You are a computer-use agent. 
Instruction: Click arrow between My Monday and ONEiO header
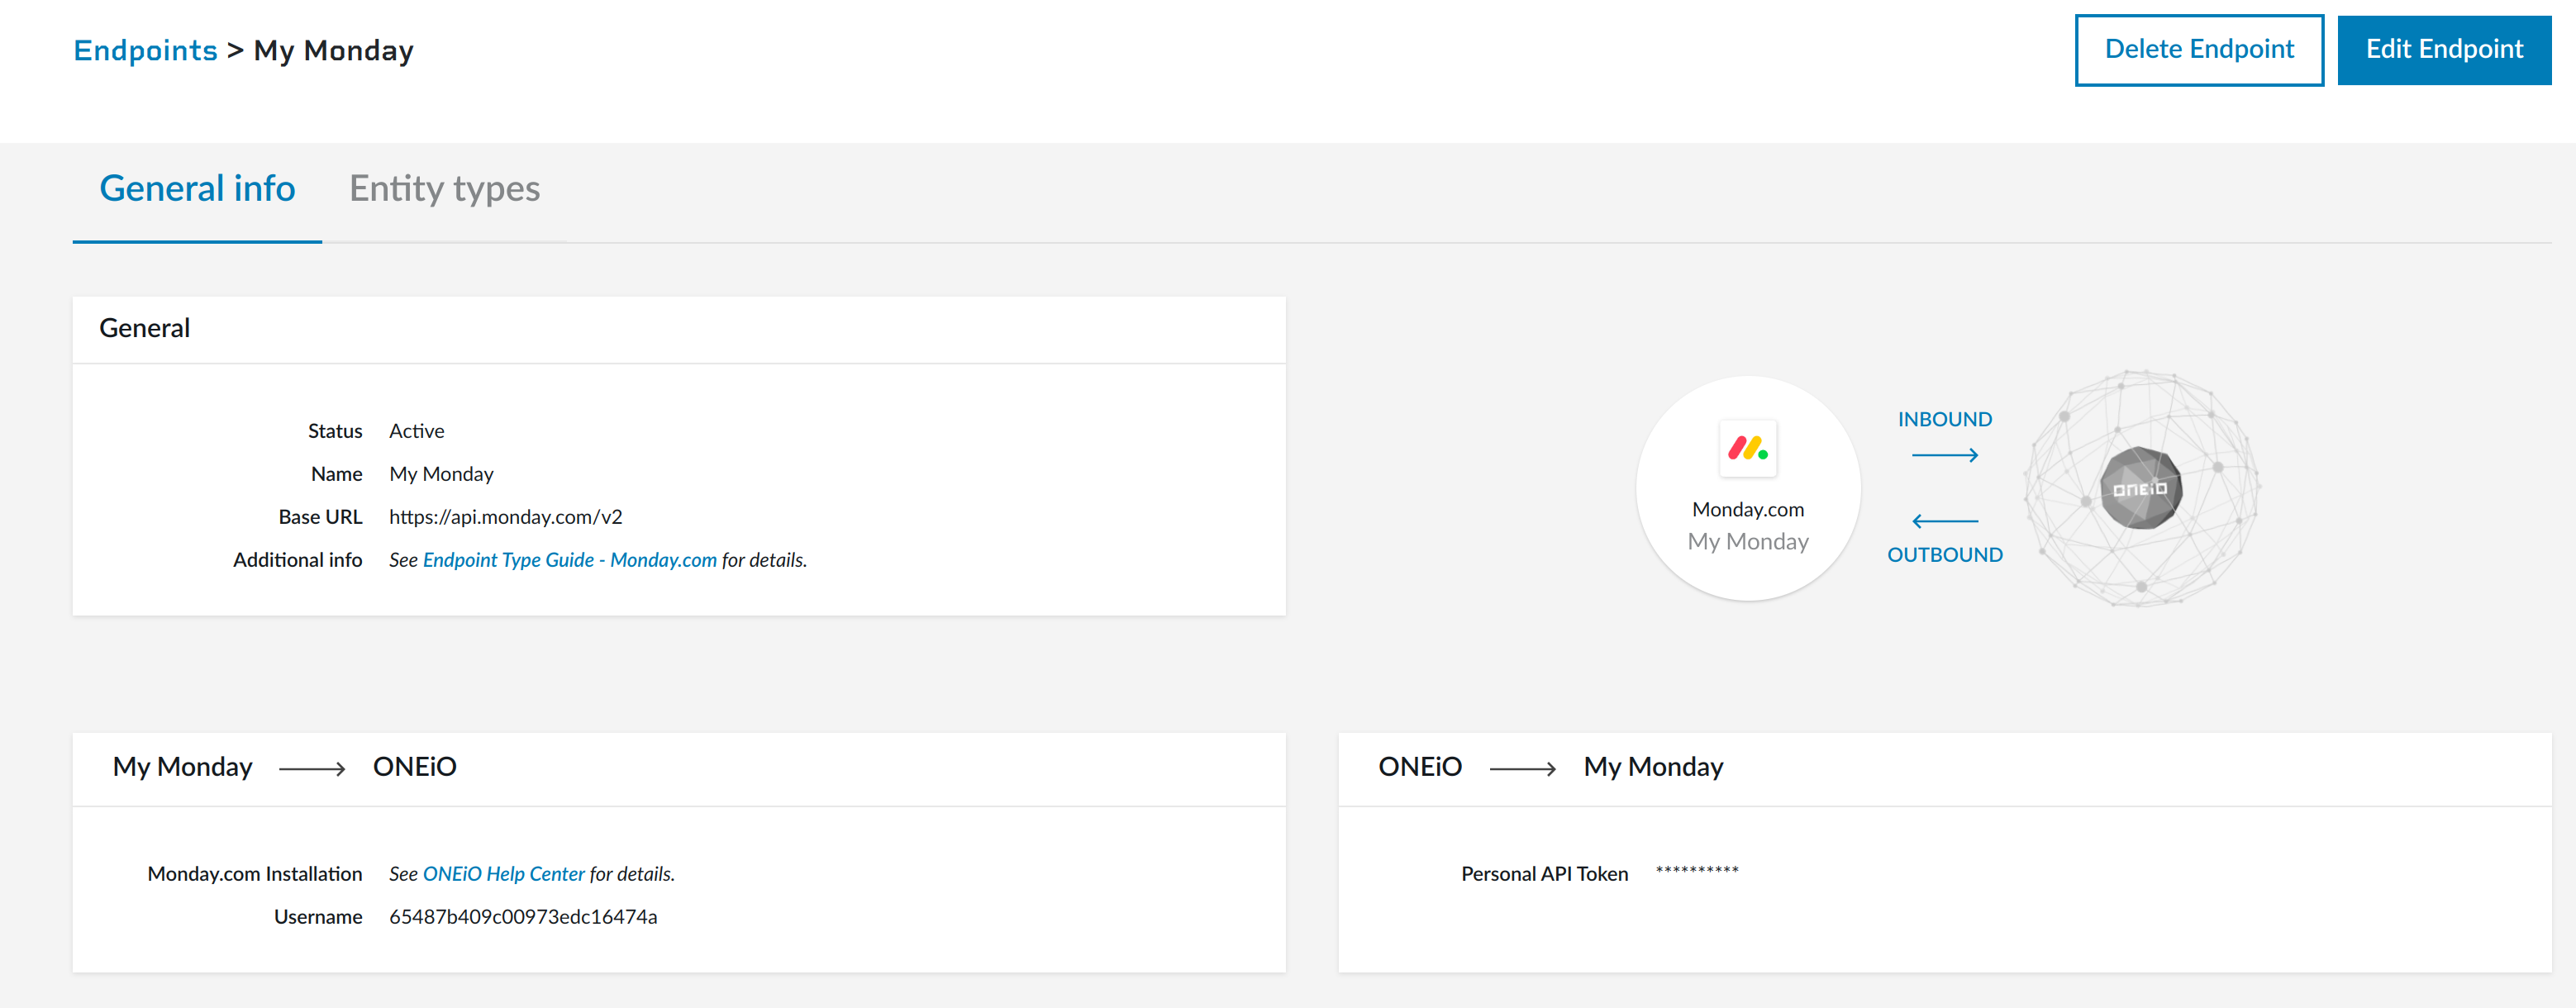pyautogui.click(x=312, y=768)
